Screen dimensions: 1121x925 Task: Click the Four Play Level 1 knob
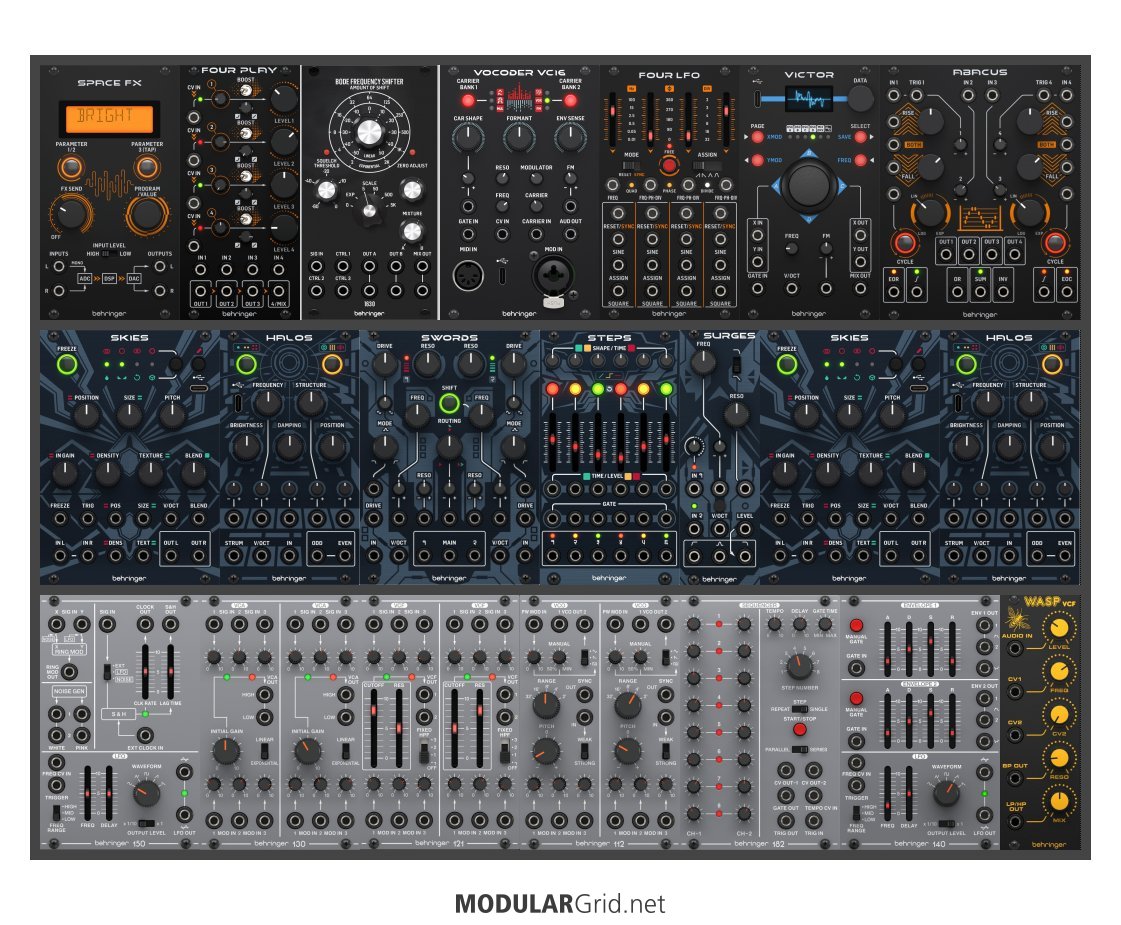pyautogui.click(x=284, y=99)
